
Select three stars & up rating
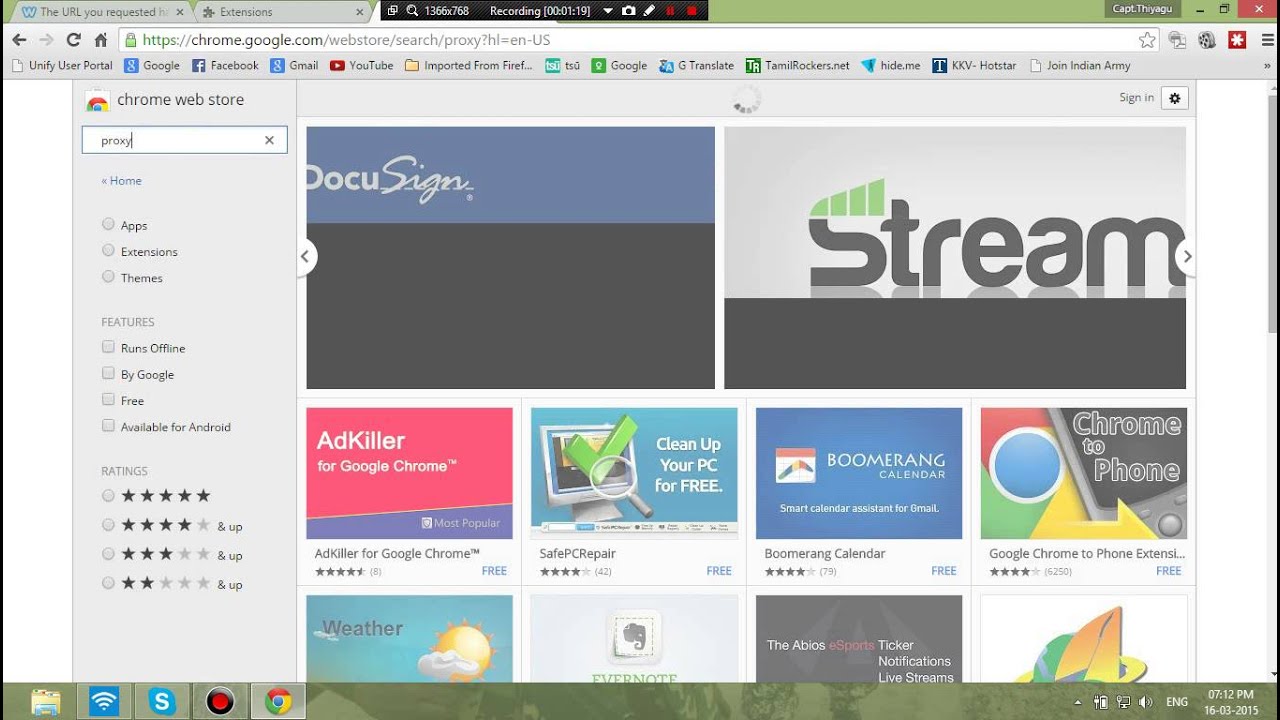point(108,553)
